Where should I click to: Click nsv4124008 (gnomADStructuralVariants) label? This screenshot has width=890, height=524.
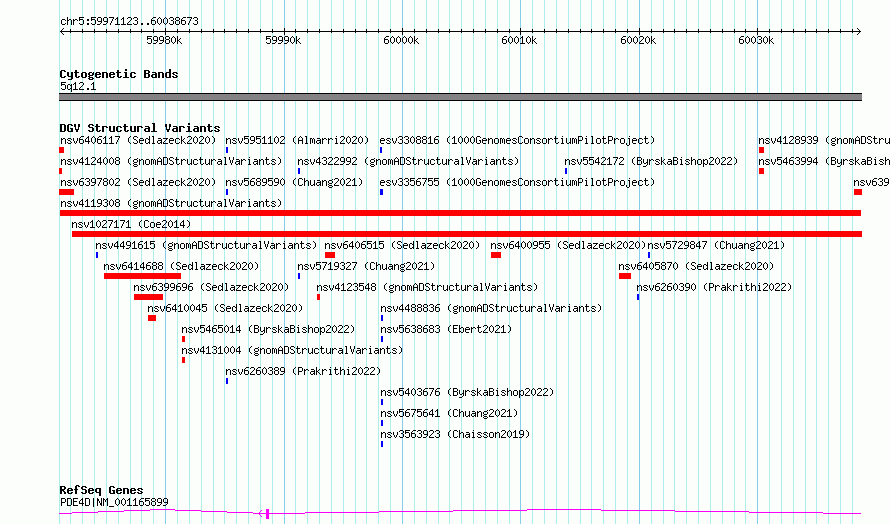[171, 161]
